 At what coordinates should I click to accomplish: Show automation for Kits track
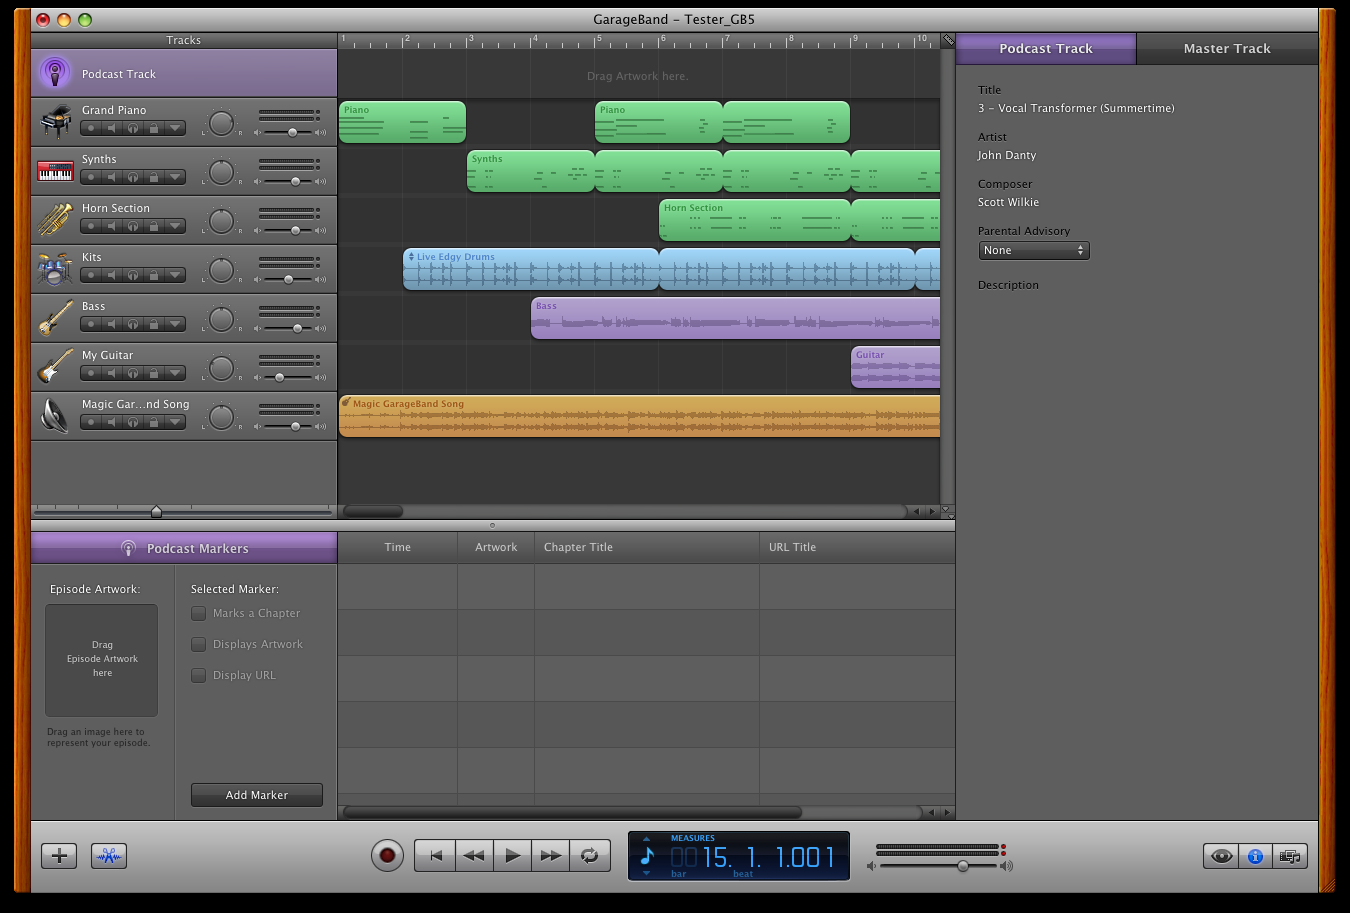point(175,275)
